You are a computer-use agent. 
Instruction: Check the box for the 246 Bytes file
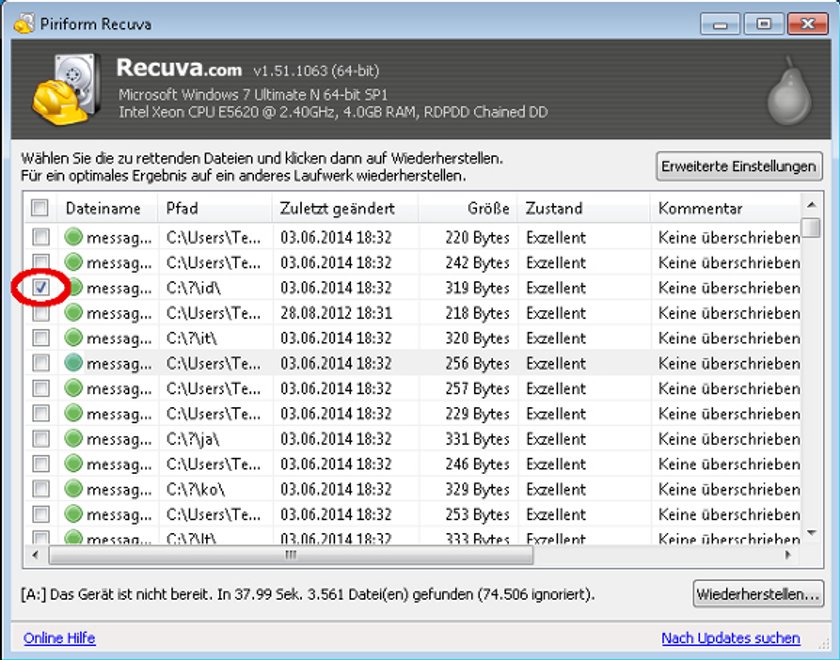click(x=41, y=463)
